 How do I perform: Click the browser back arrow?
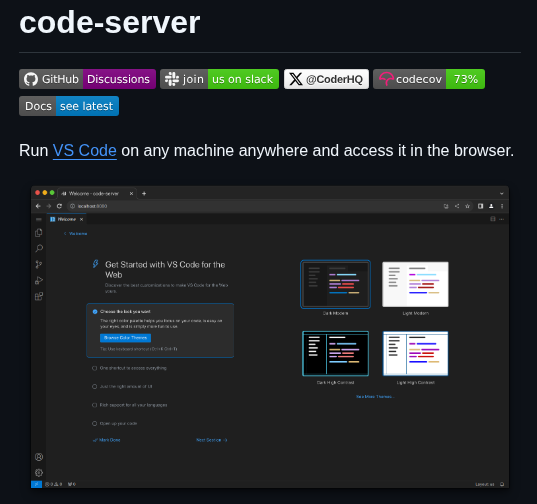coord(38,206)
